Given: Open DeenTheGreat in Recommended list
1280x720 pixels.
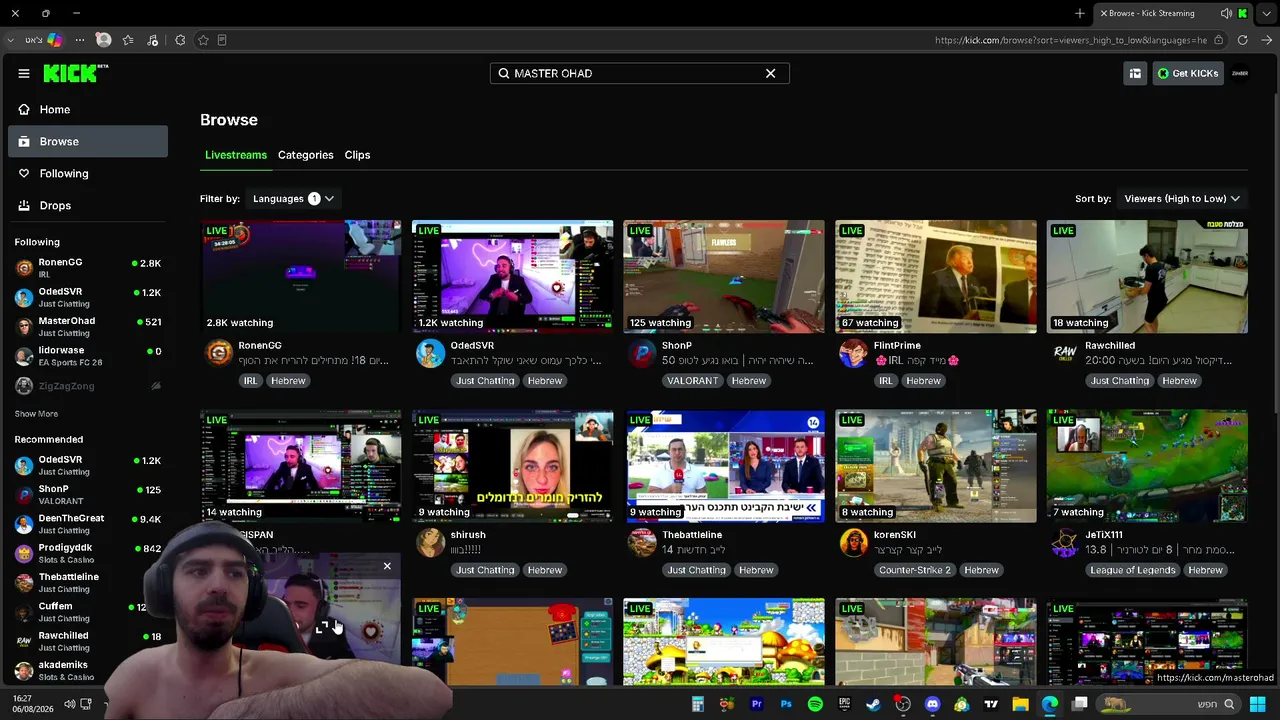Looking at the screenshot, I should point(88,524).
